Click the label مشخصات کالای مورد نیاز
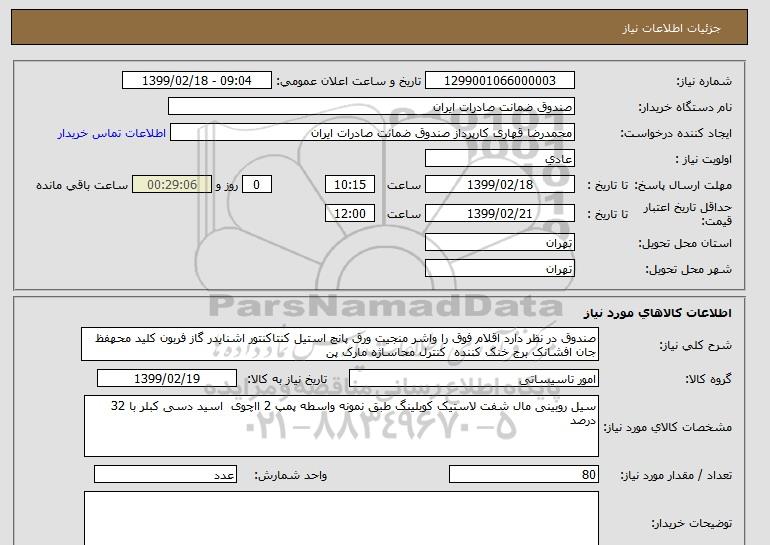Image resolution: width=770 pixels, height=545 pixels. click(668, 427)
